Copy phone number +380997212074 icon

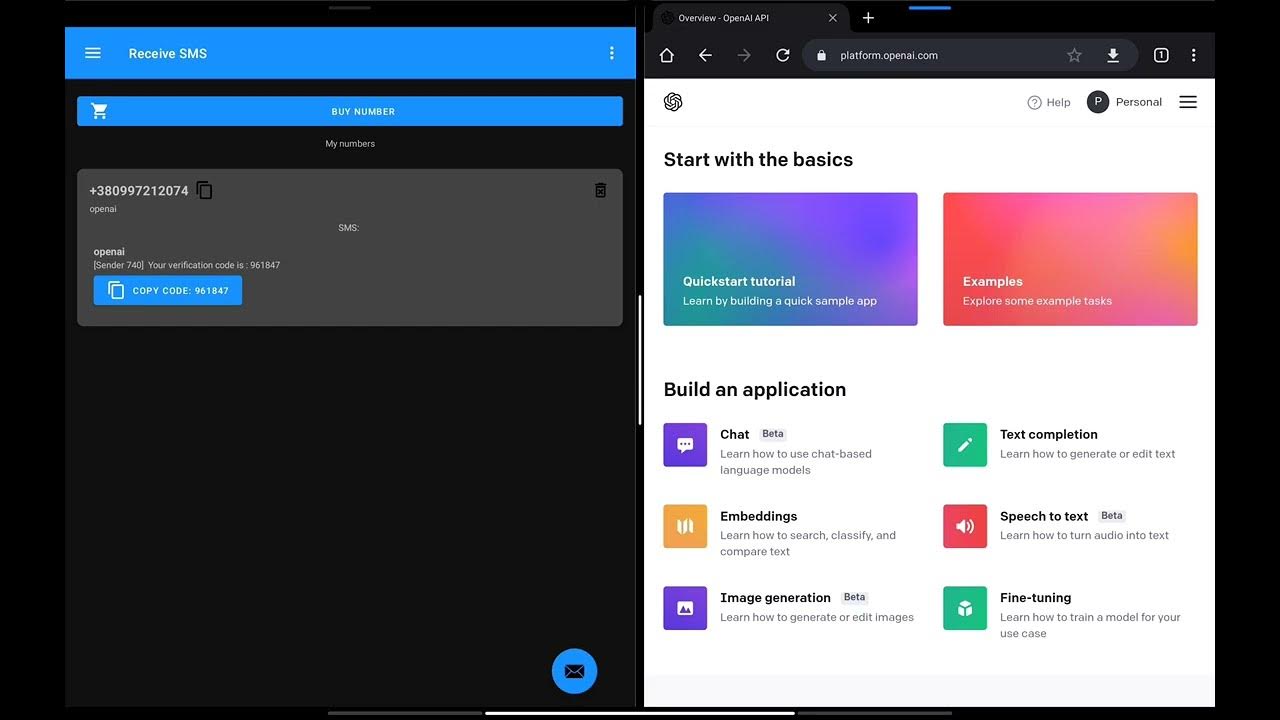point(205,190)
